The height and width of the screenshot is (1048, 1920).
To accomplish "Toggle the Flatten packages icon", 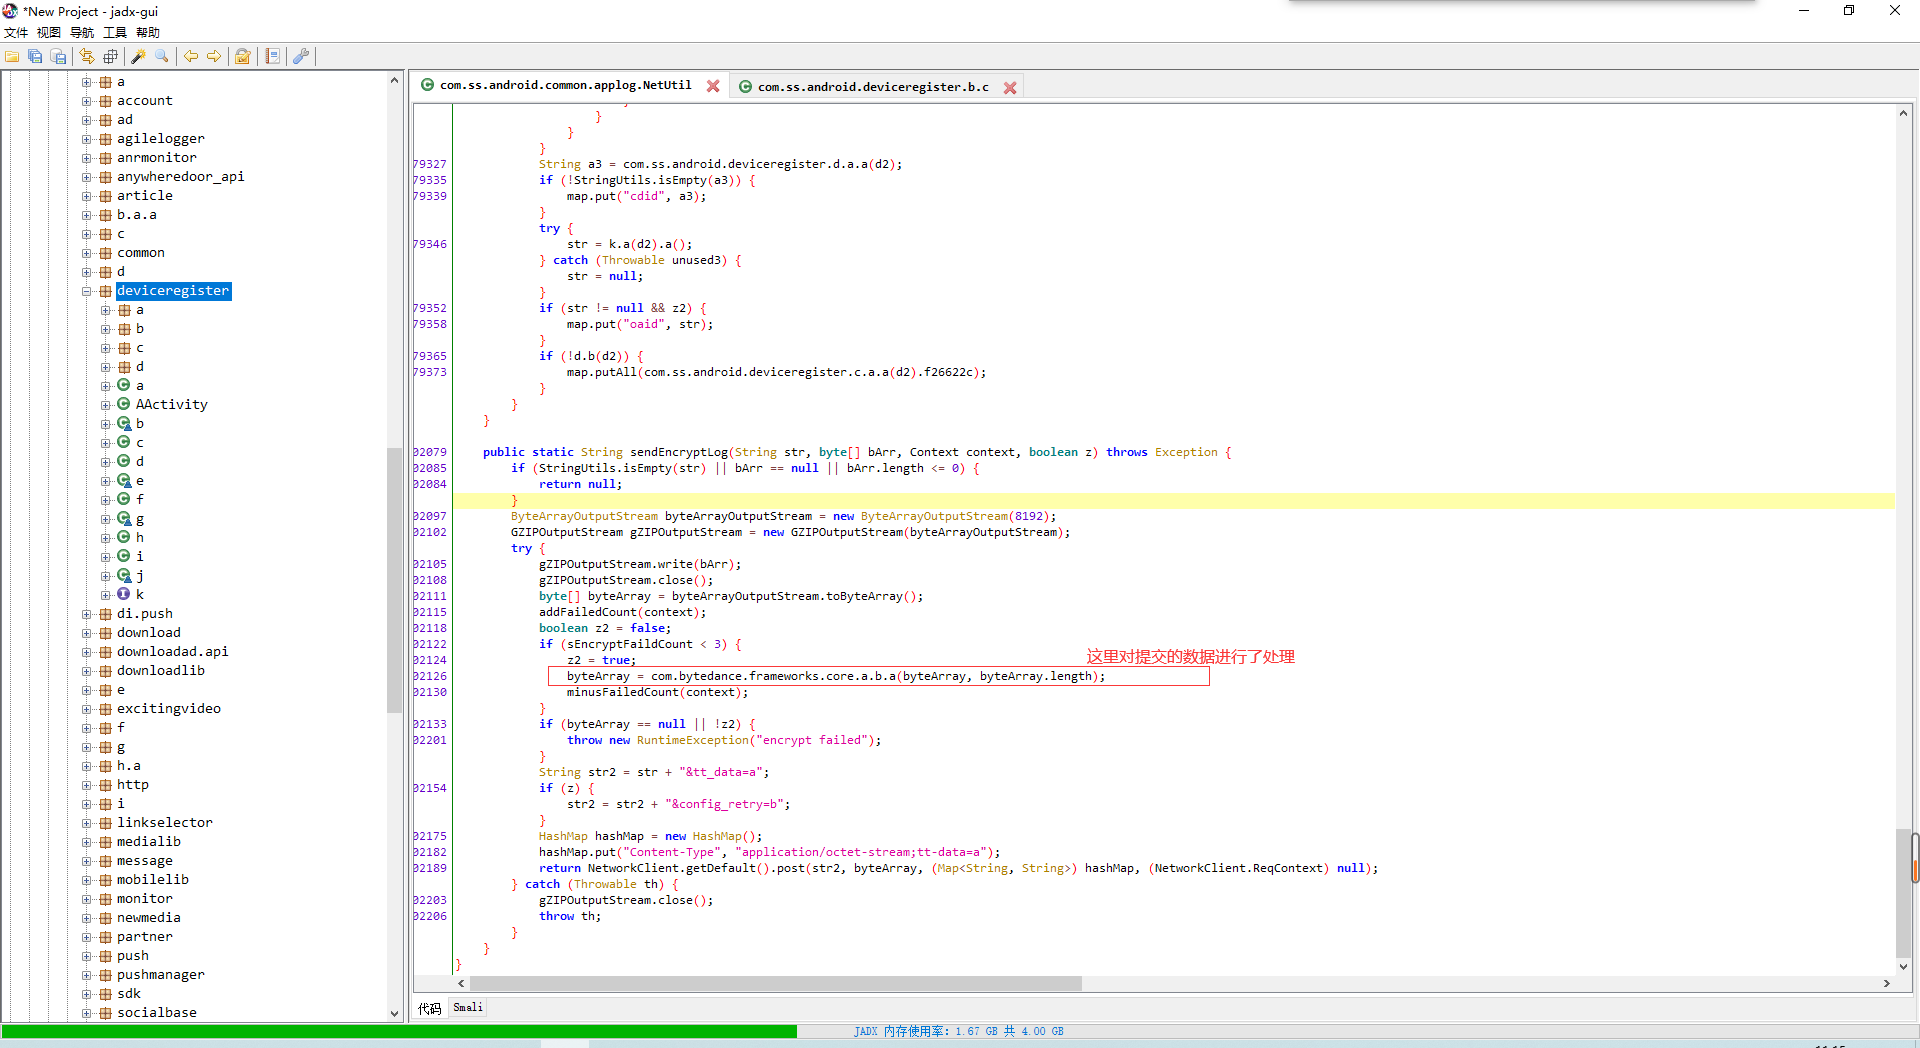I will [110, 57].
